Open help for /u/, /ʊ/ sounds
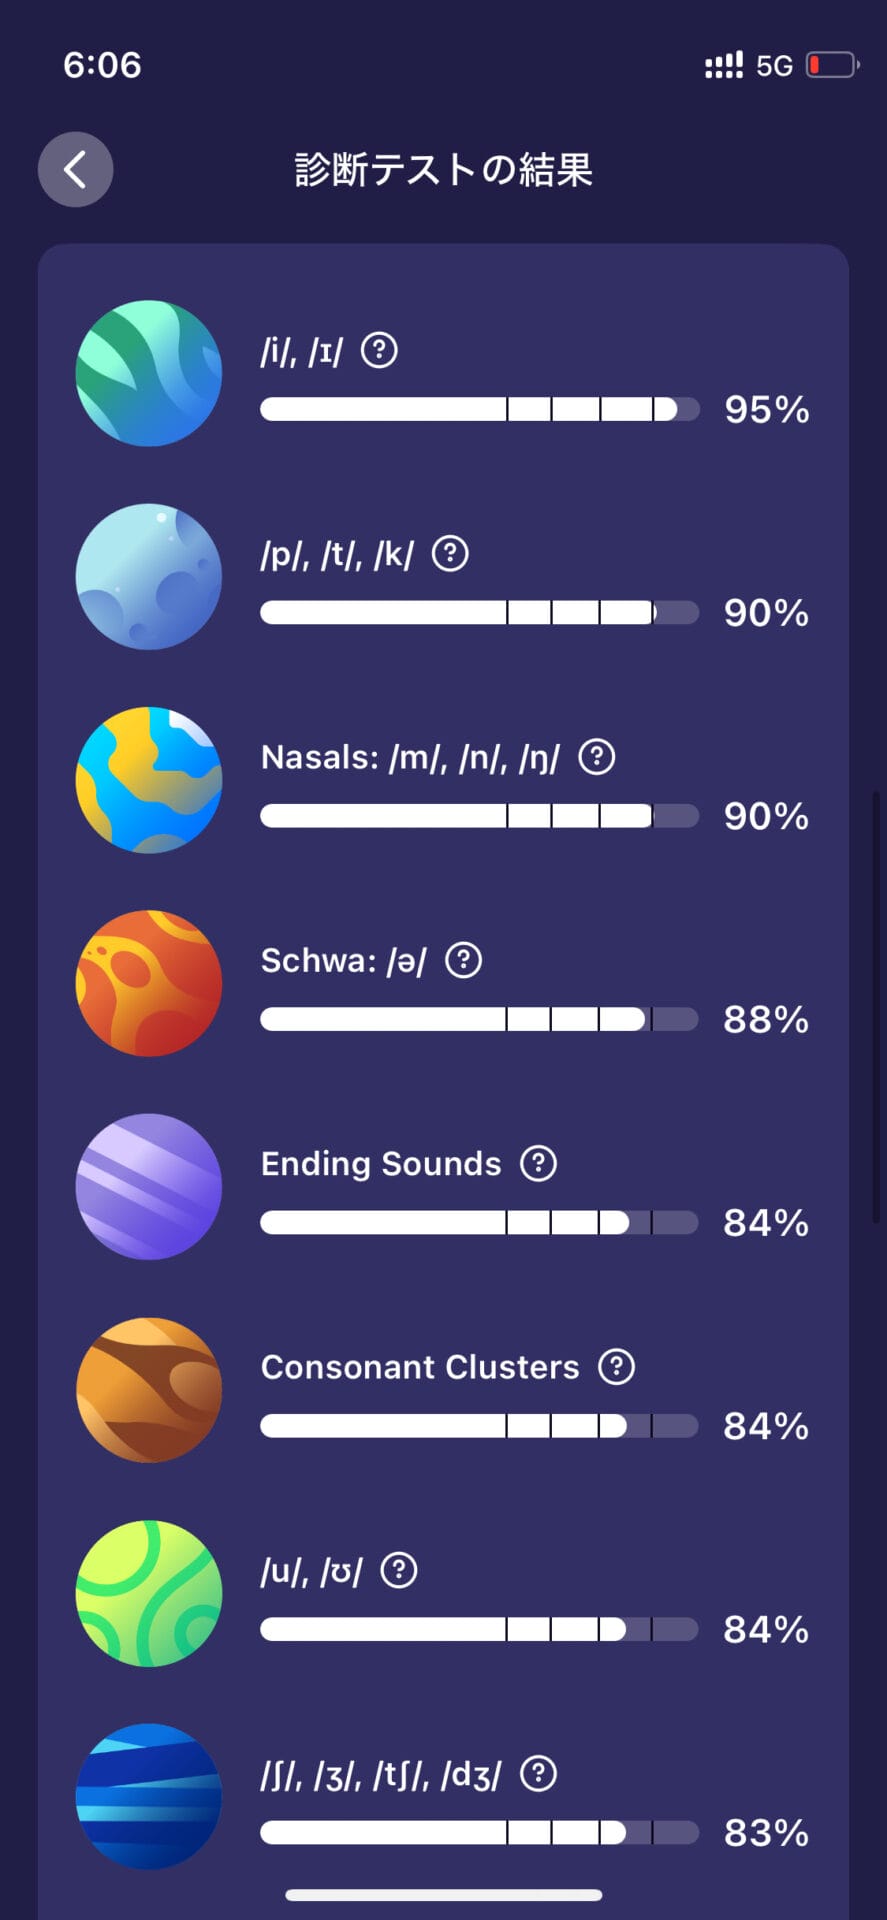Screen dimensions: 887x1920 coord(399,1570)
